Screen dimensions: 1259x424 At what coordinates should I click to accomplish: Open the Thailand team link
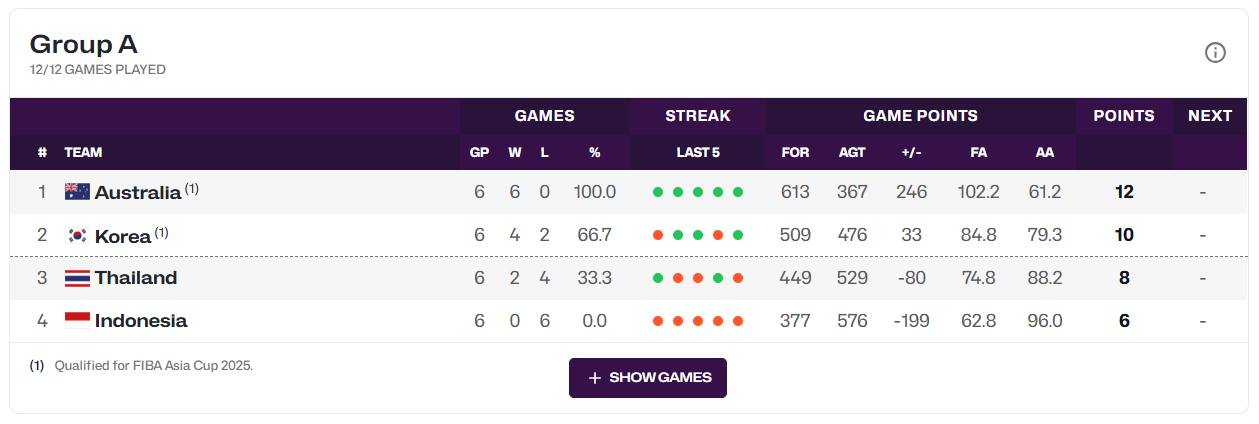pyautogui.click(x=136, y=278)
